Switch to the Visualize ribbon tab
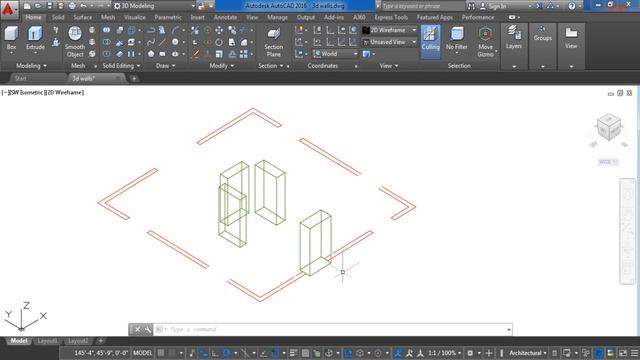Screen dimensions: 640x360 (135, 17)
